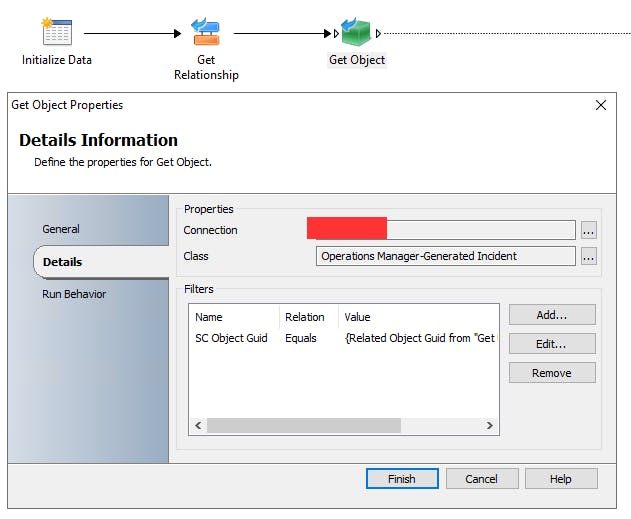Click the Related Object Guid value cell
This screenshot has width=631, height=519.
click(x=420, y=338)
